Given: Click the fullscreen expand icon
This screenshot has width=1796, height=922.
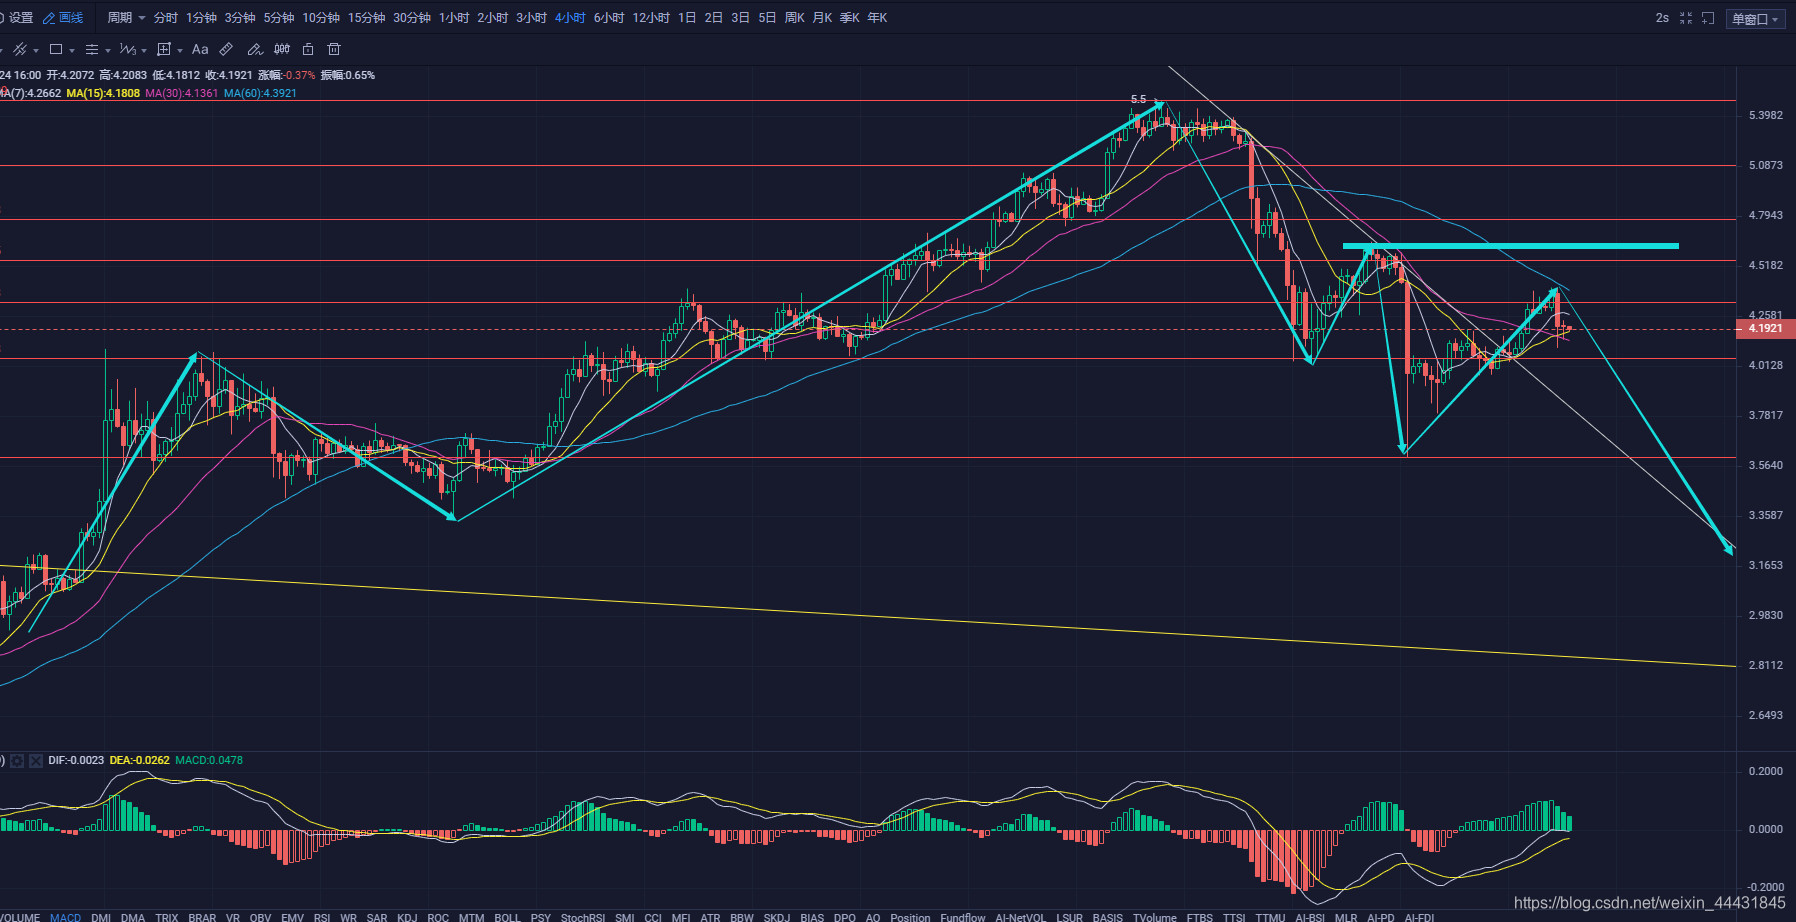Looking at the screenshot, I should point(1686,18).
